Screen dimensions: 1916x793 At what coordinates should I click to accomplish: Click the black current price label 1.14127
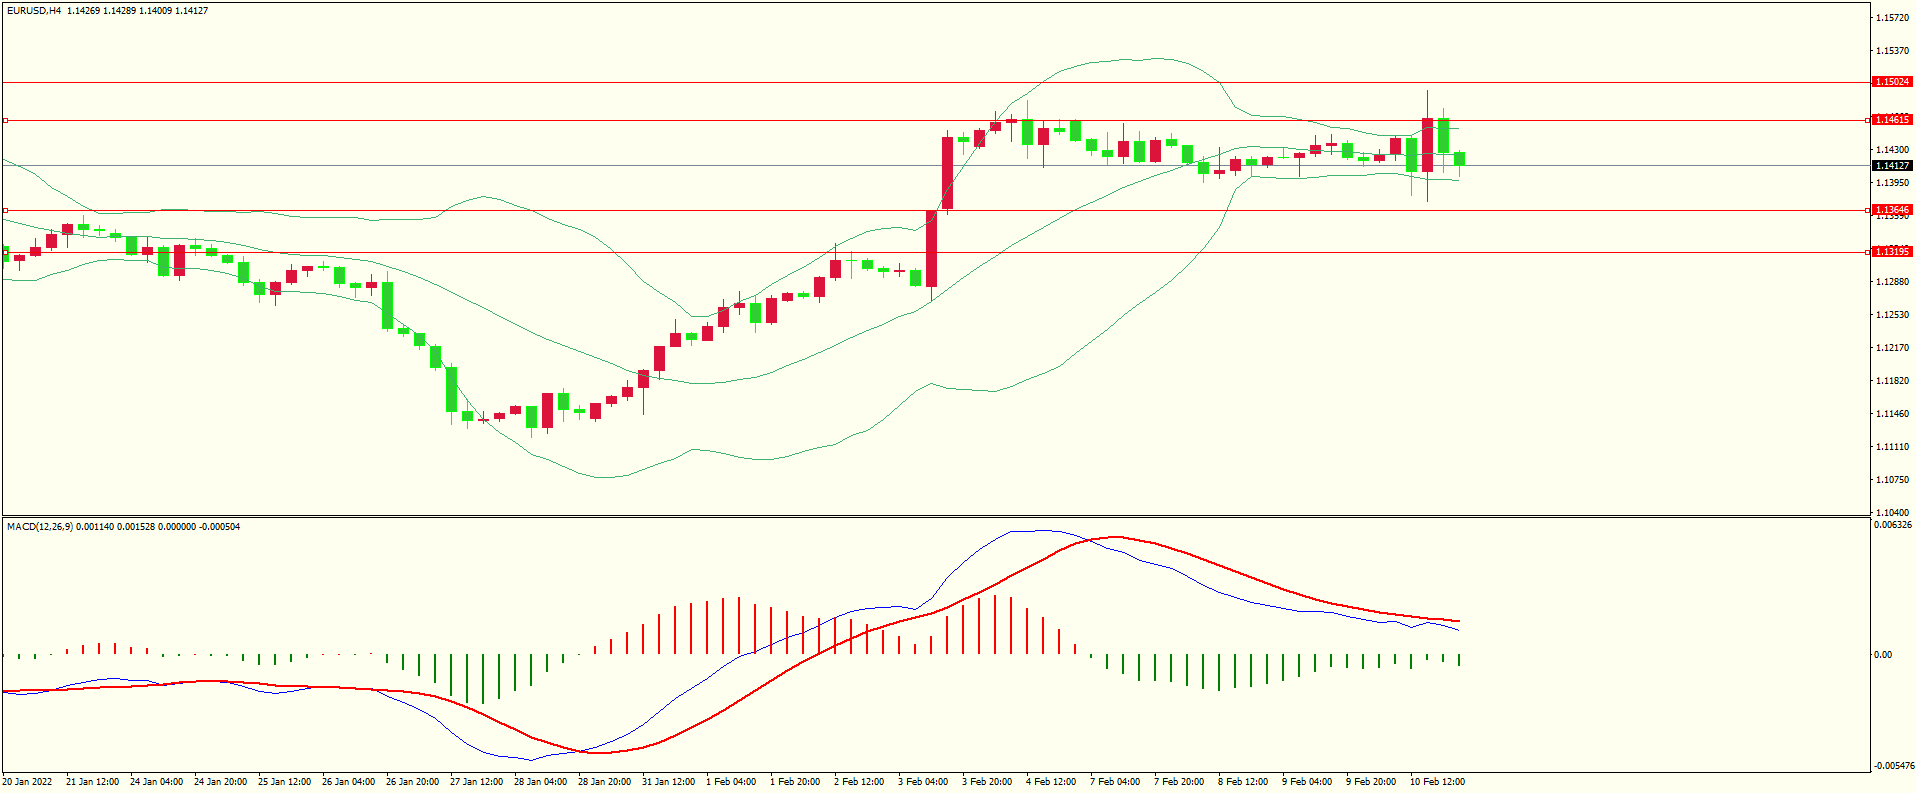coord(1891,166)
